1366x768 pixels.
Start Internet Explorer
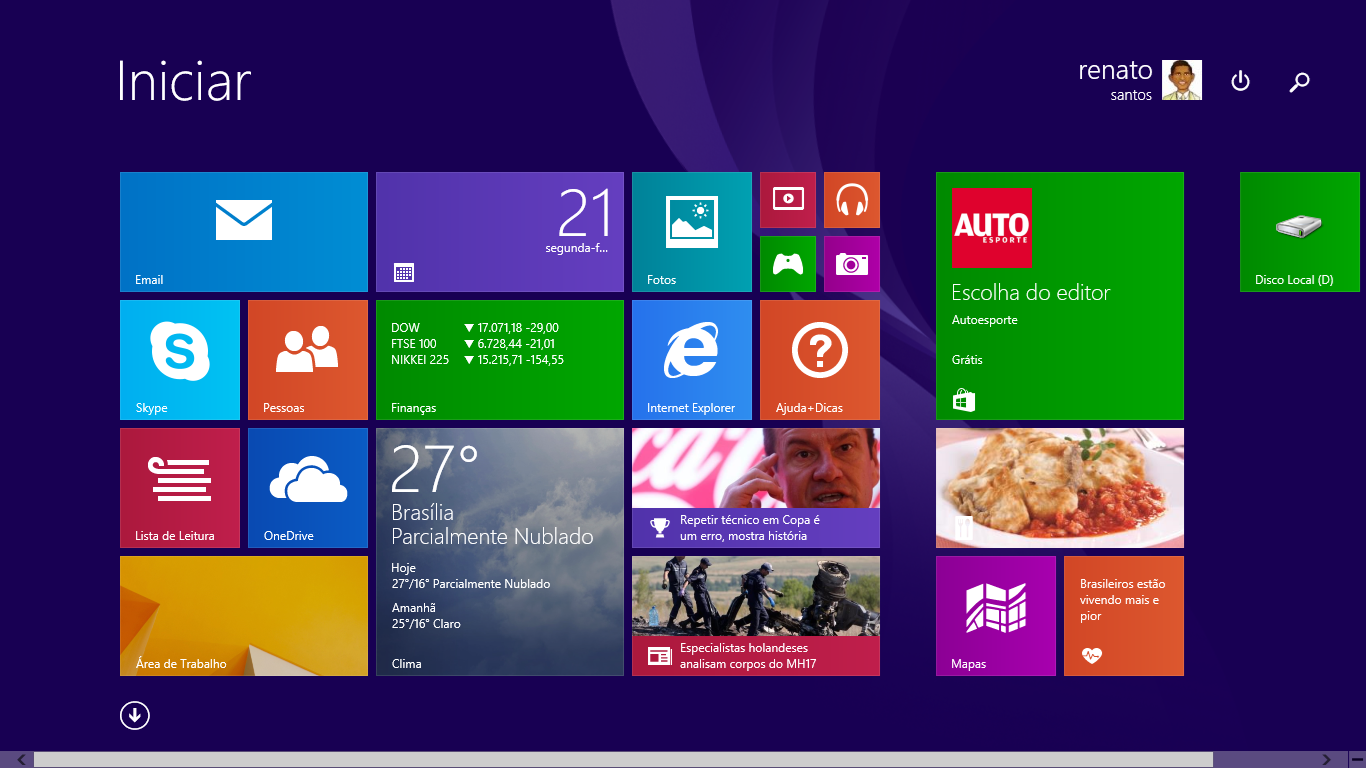691,359
